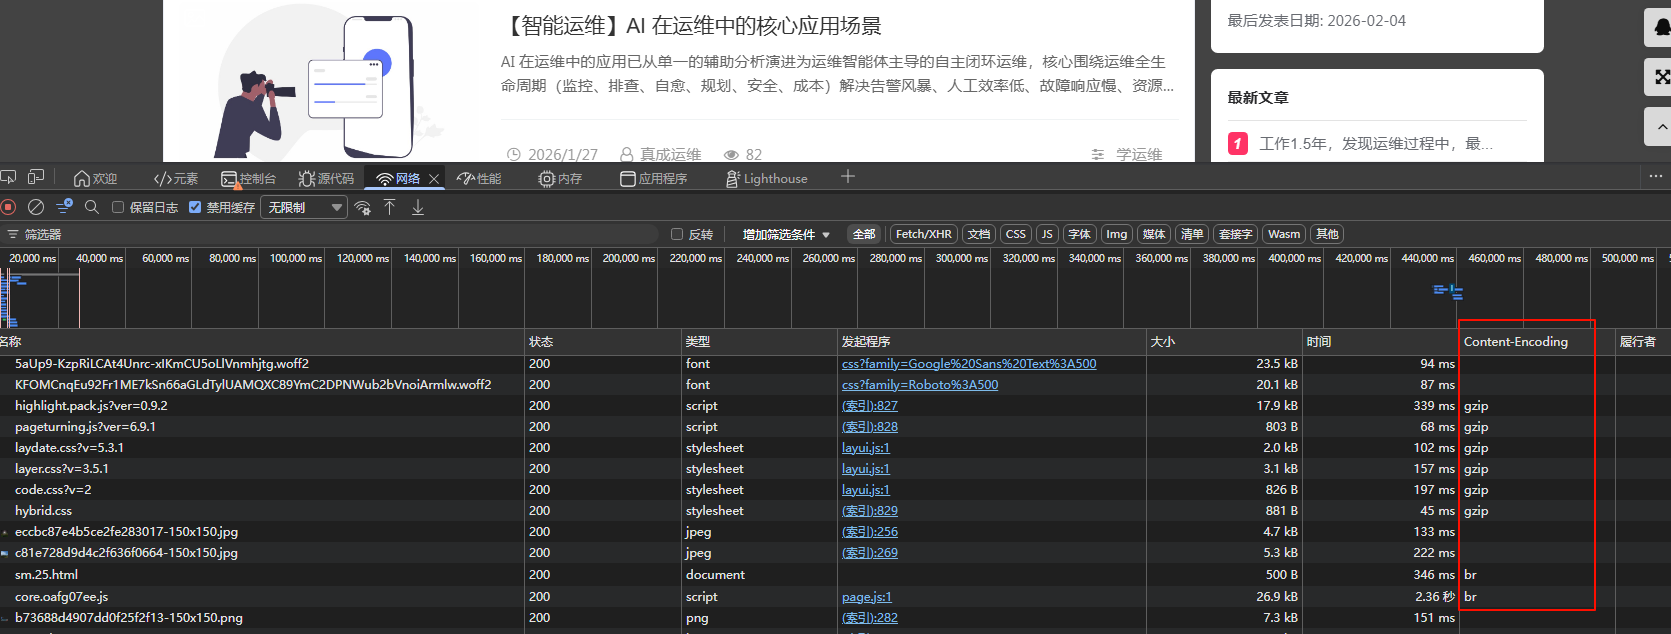Select request row core.oafg07ee.js
This screenshot has height=634, width=1671.
pyautogui.click(x=836, y=597)
